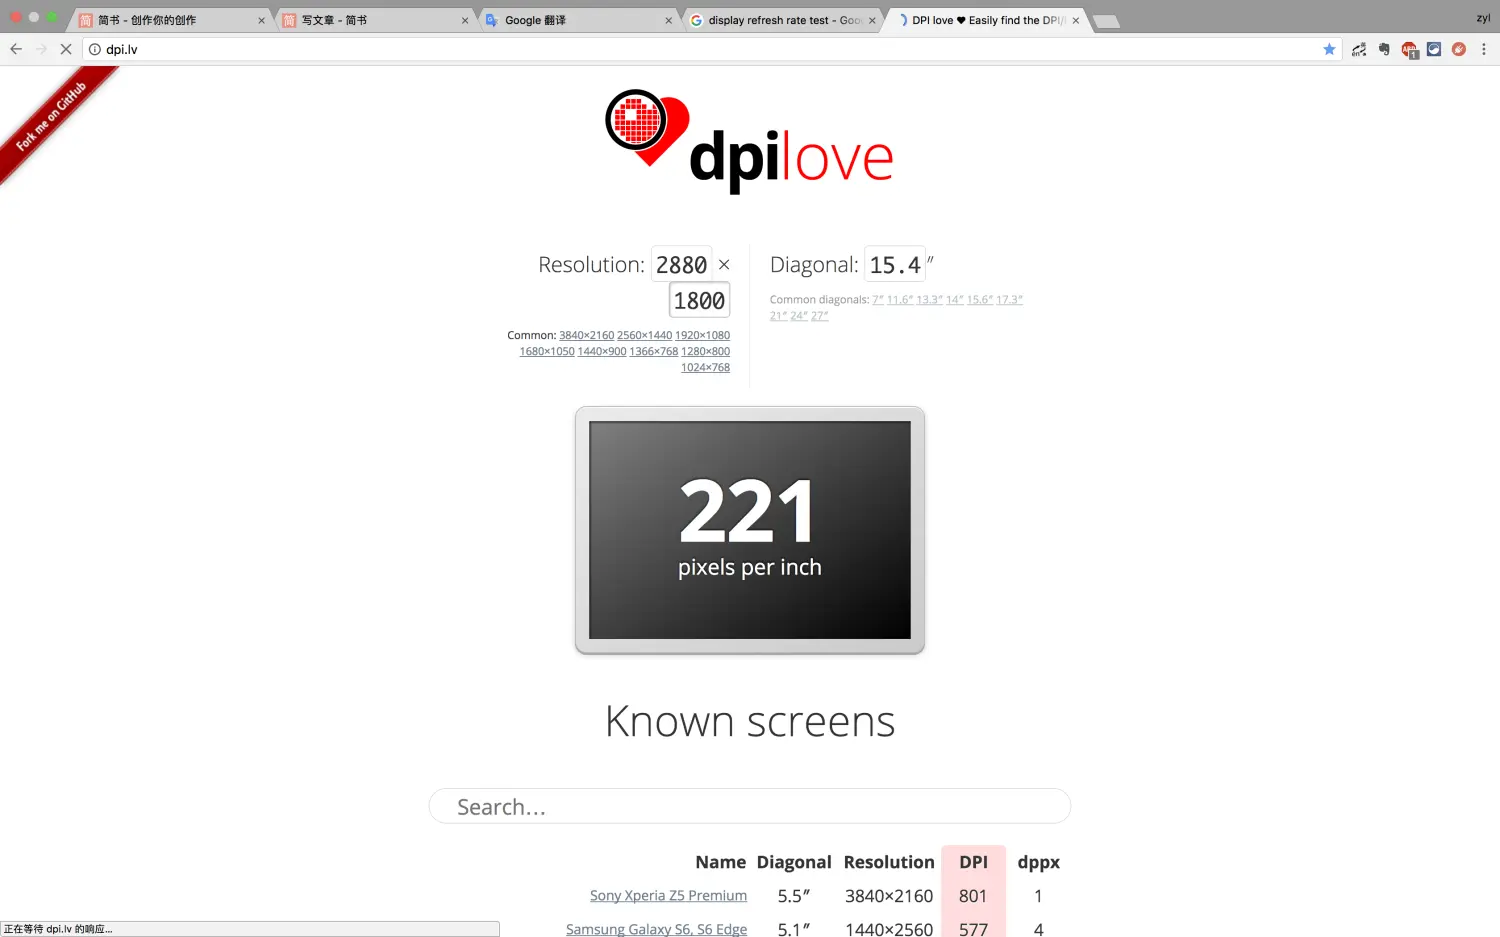The image size is (1500, 937).
Task: Click the Known screens heading
Action: coord(750,721)
